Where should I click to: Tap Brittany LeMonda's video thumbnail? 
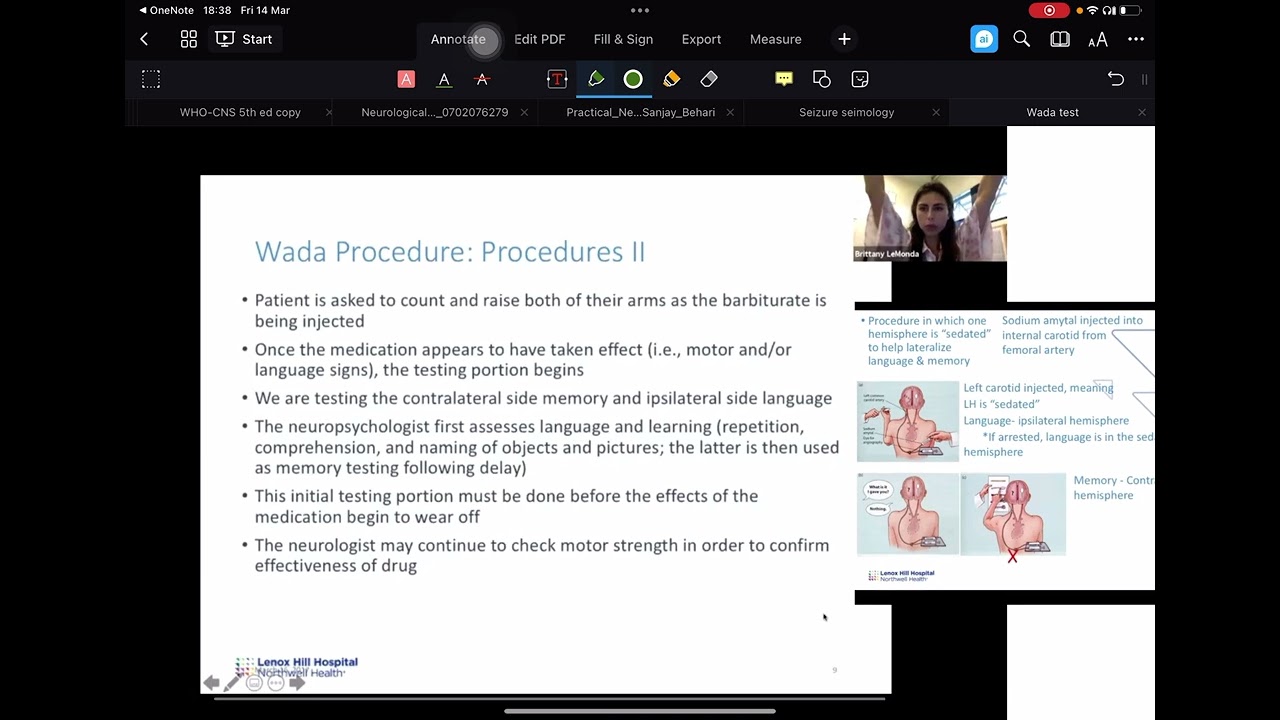coord(930,218)
